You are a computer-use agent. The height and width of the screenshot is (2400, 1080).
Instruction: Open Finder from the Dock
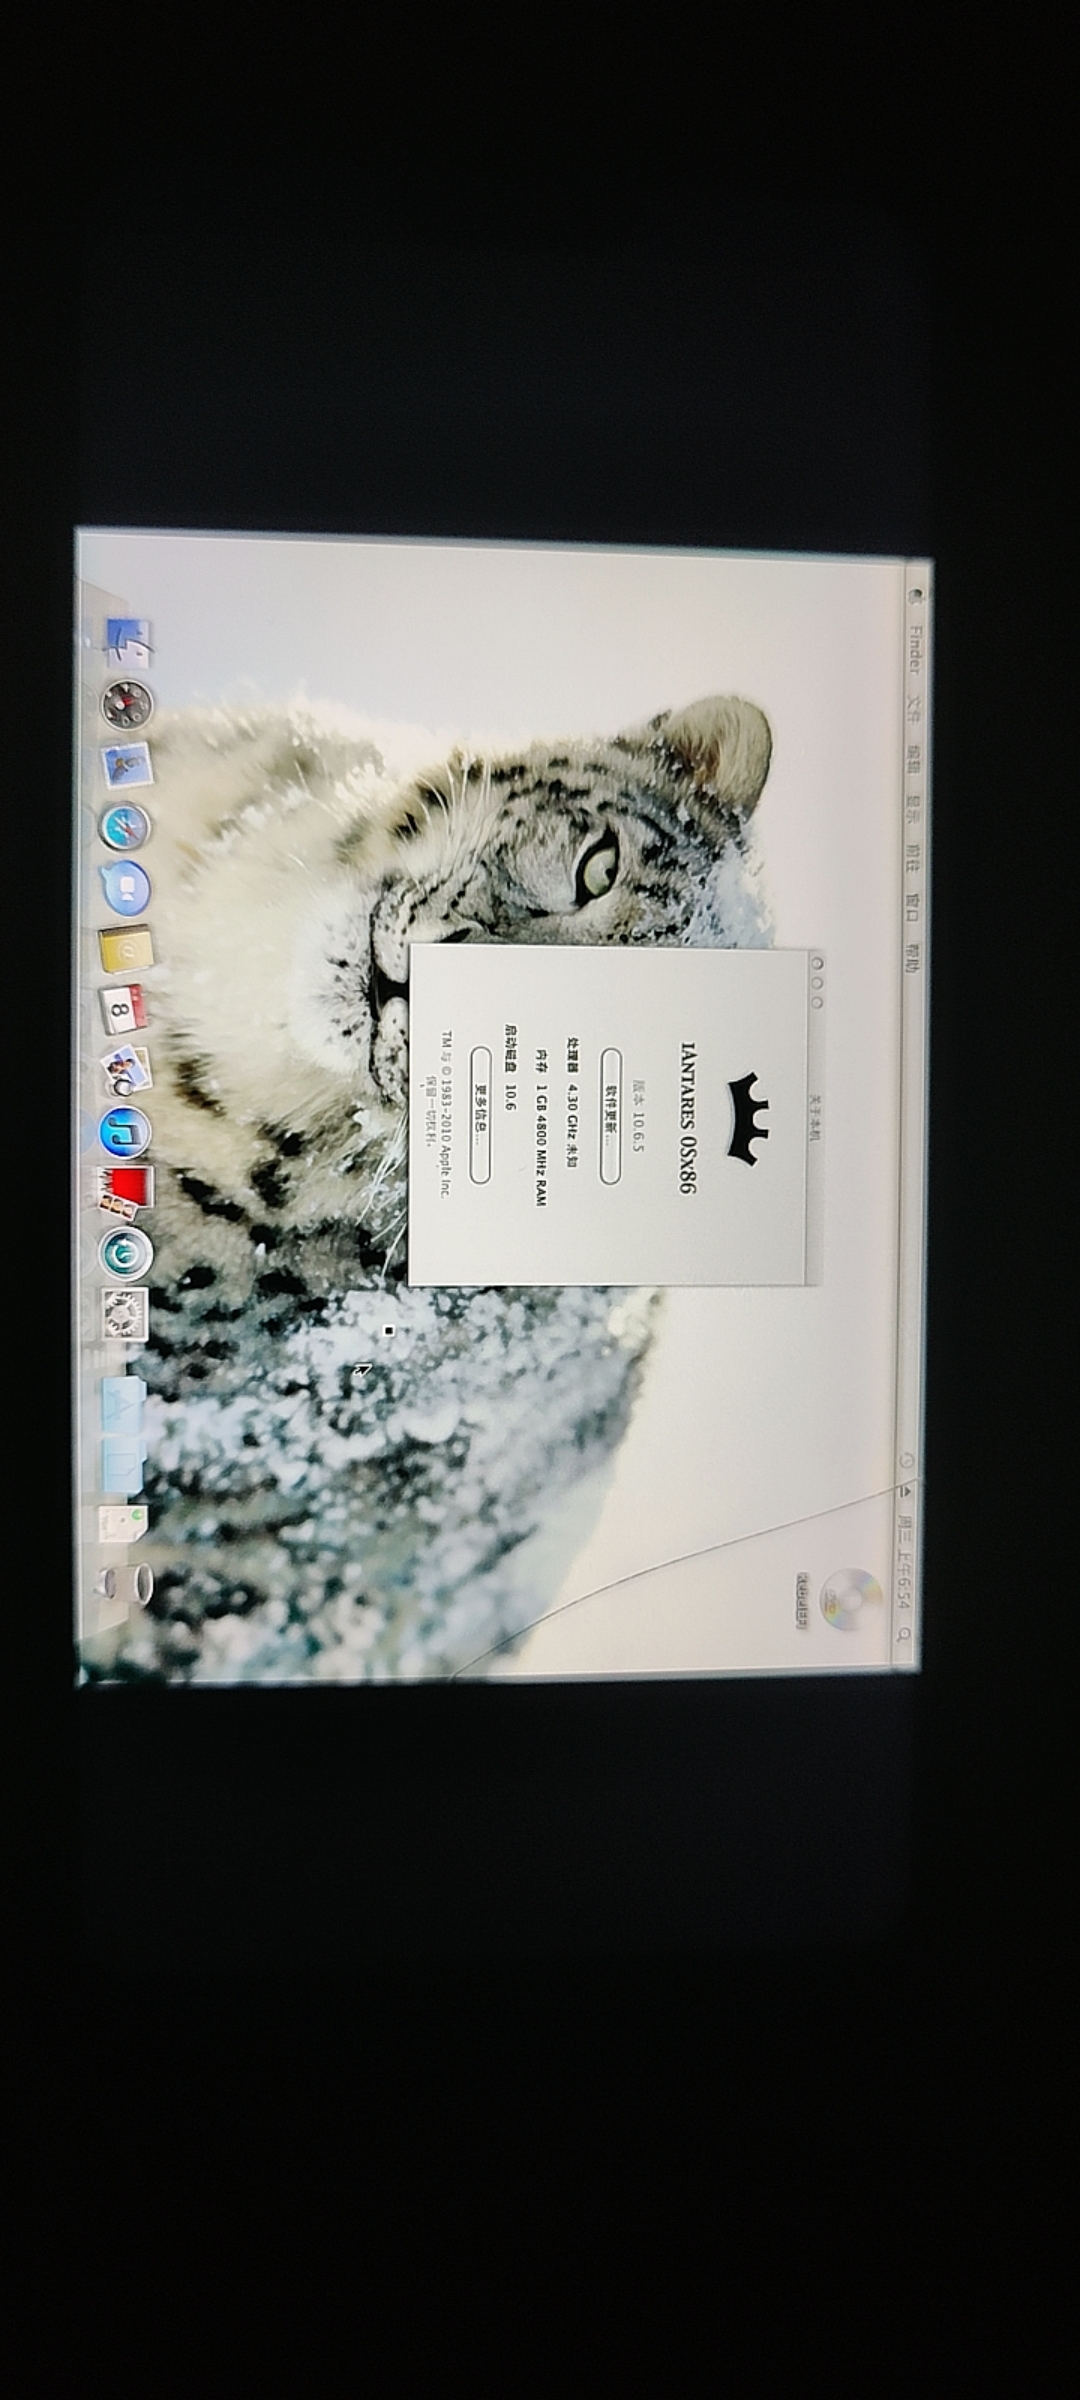(x=127, y=644)
